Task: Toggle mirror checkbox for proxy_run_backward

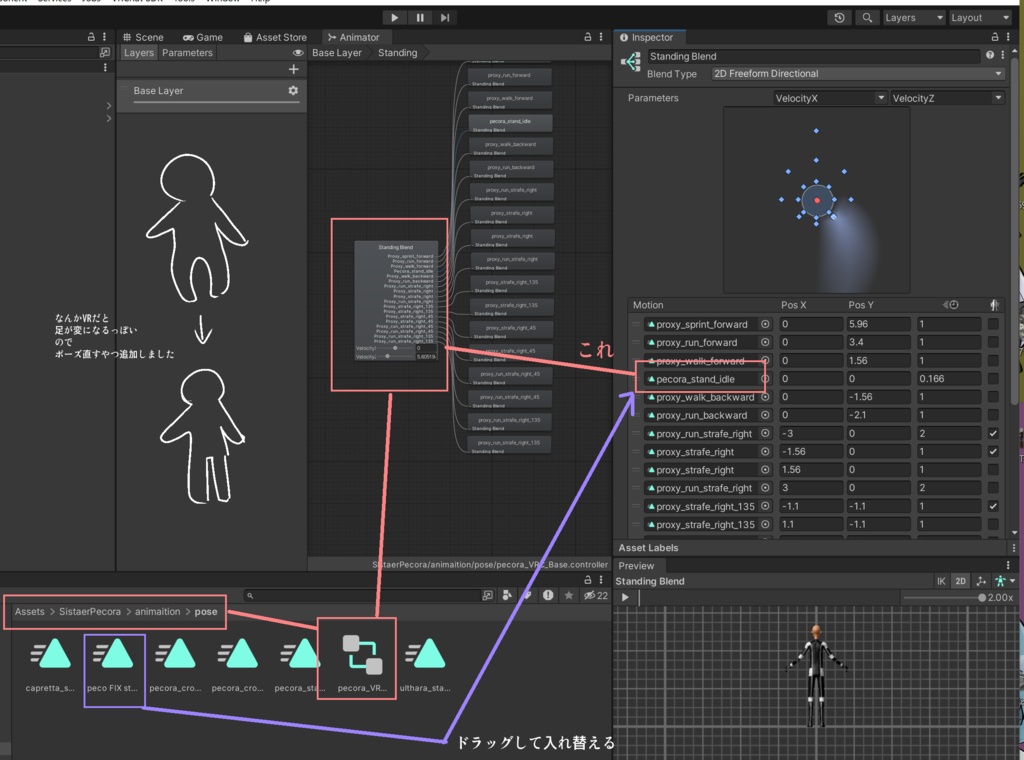Action: tap(993, 415)
